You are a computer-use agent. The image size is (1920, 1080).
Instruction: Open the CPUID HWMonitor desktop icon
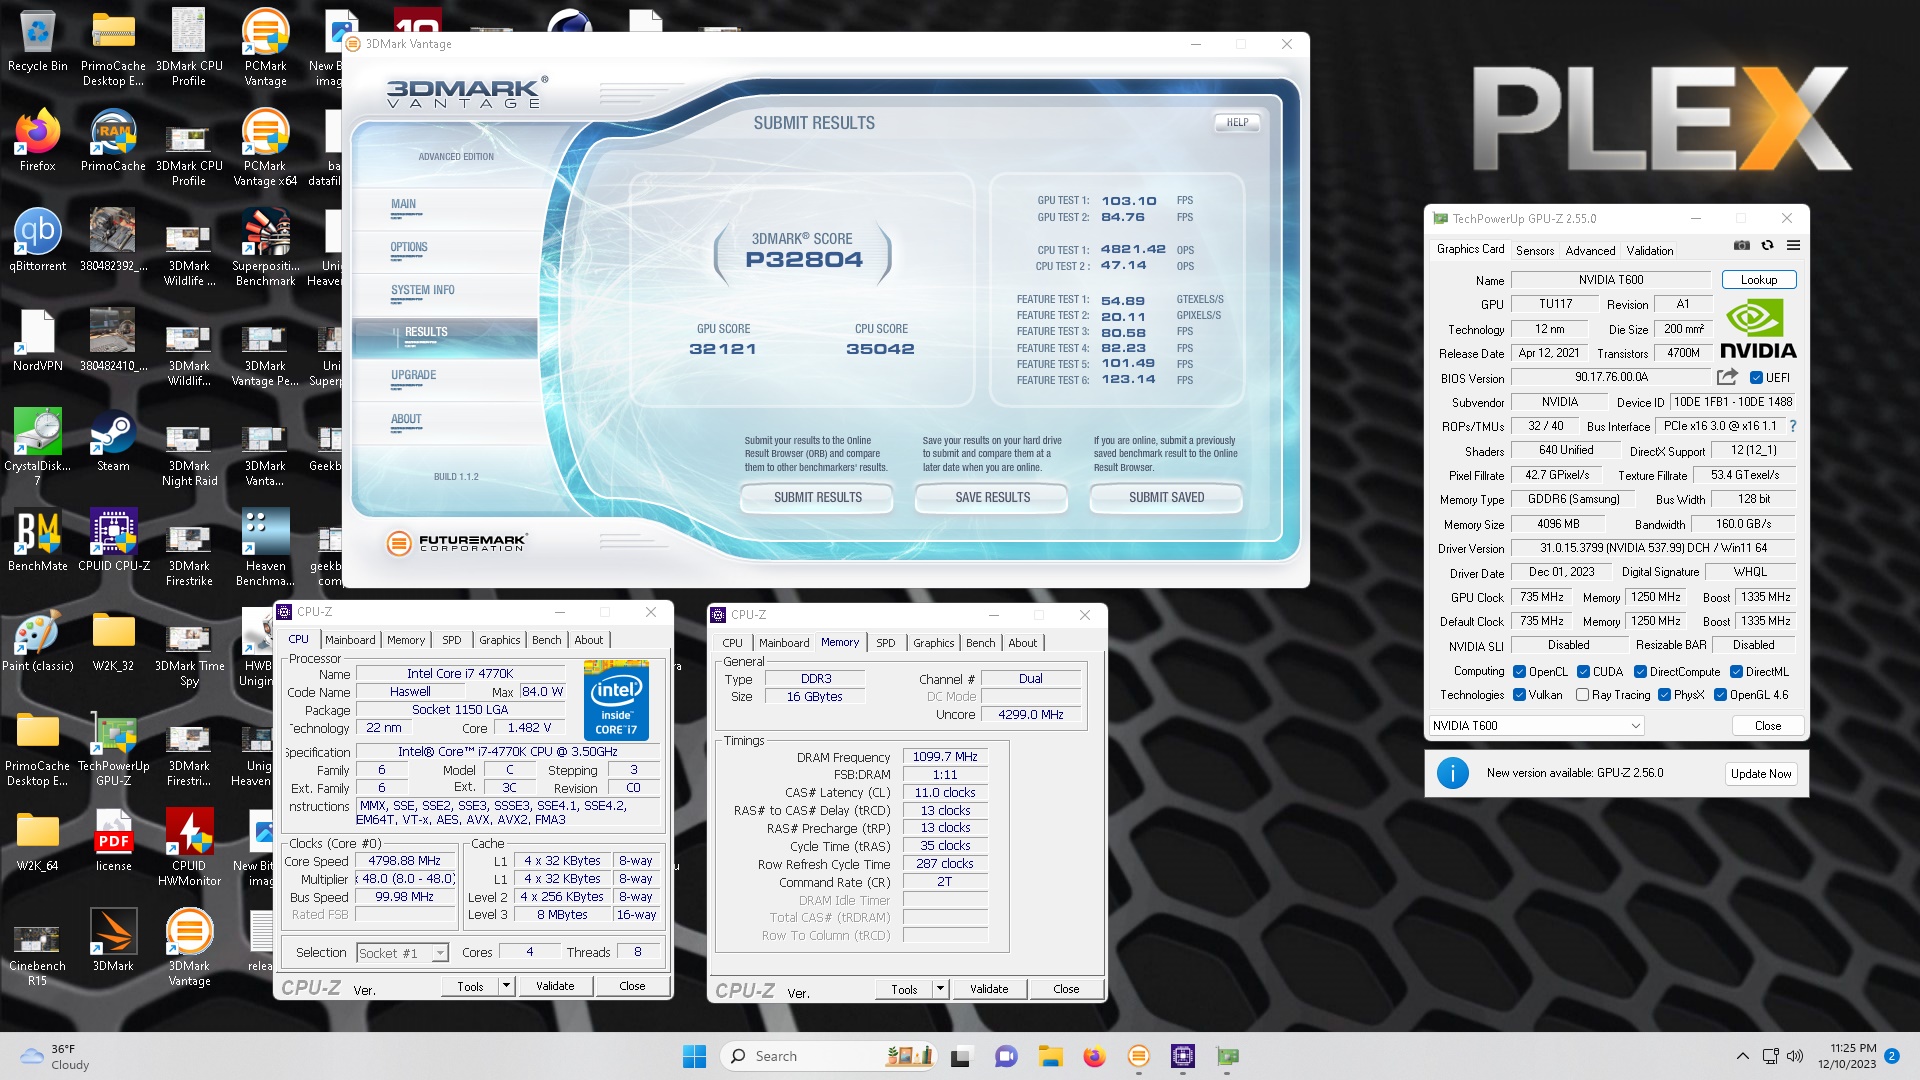click(189, 847)
